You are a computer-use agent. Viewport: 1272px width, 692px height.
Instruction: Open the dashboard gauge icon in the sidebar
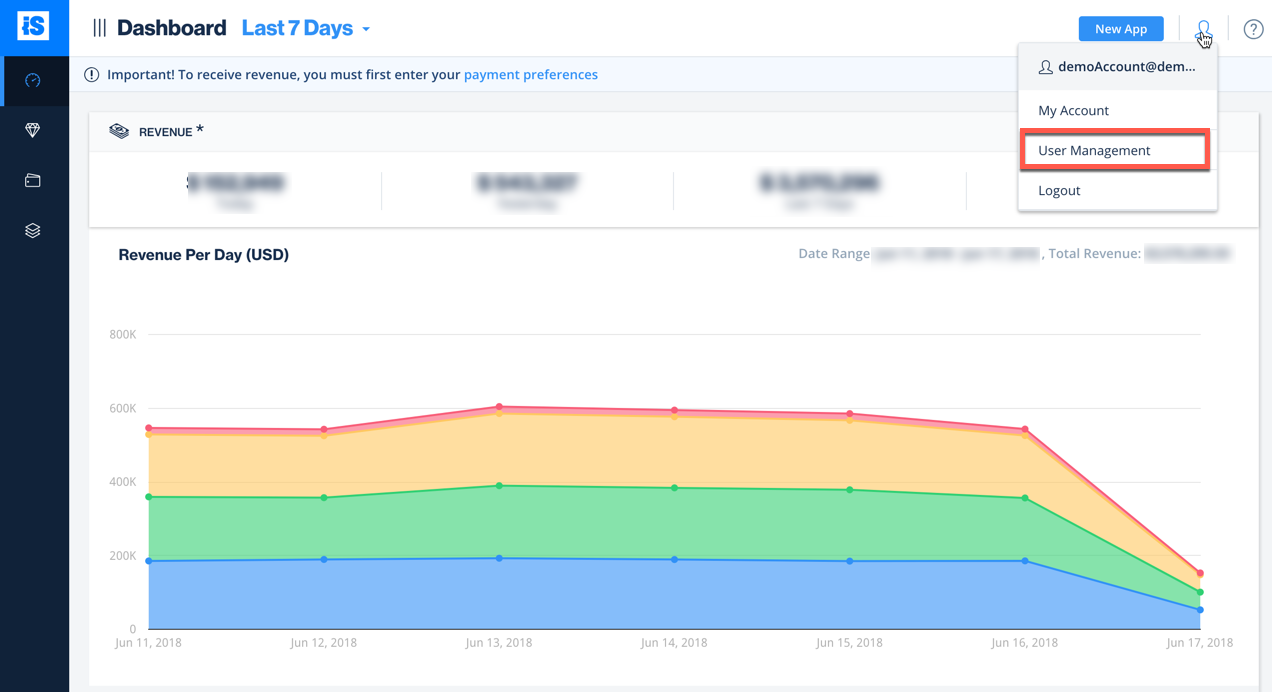tap(33, 81)
